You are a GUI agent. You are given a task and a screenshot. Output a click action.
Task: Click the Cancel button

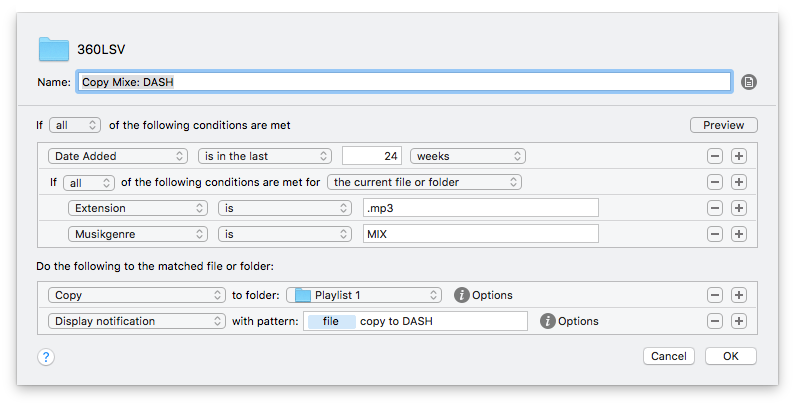click(668, 356)
